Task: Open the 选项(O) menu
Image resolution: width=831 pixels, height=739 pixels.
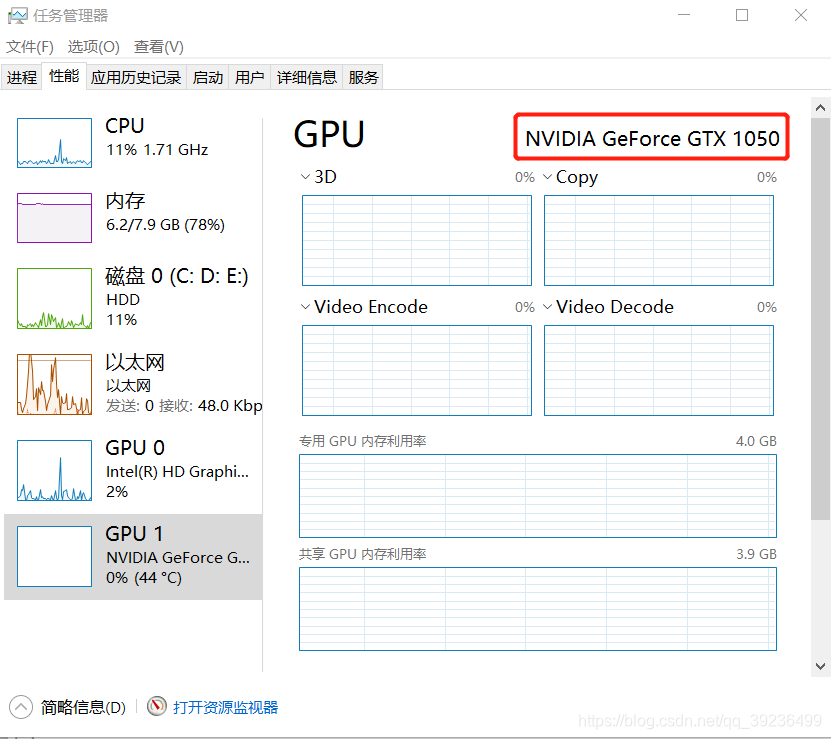Action: point(94,47)
